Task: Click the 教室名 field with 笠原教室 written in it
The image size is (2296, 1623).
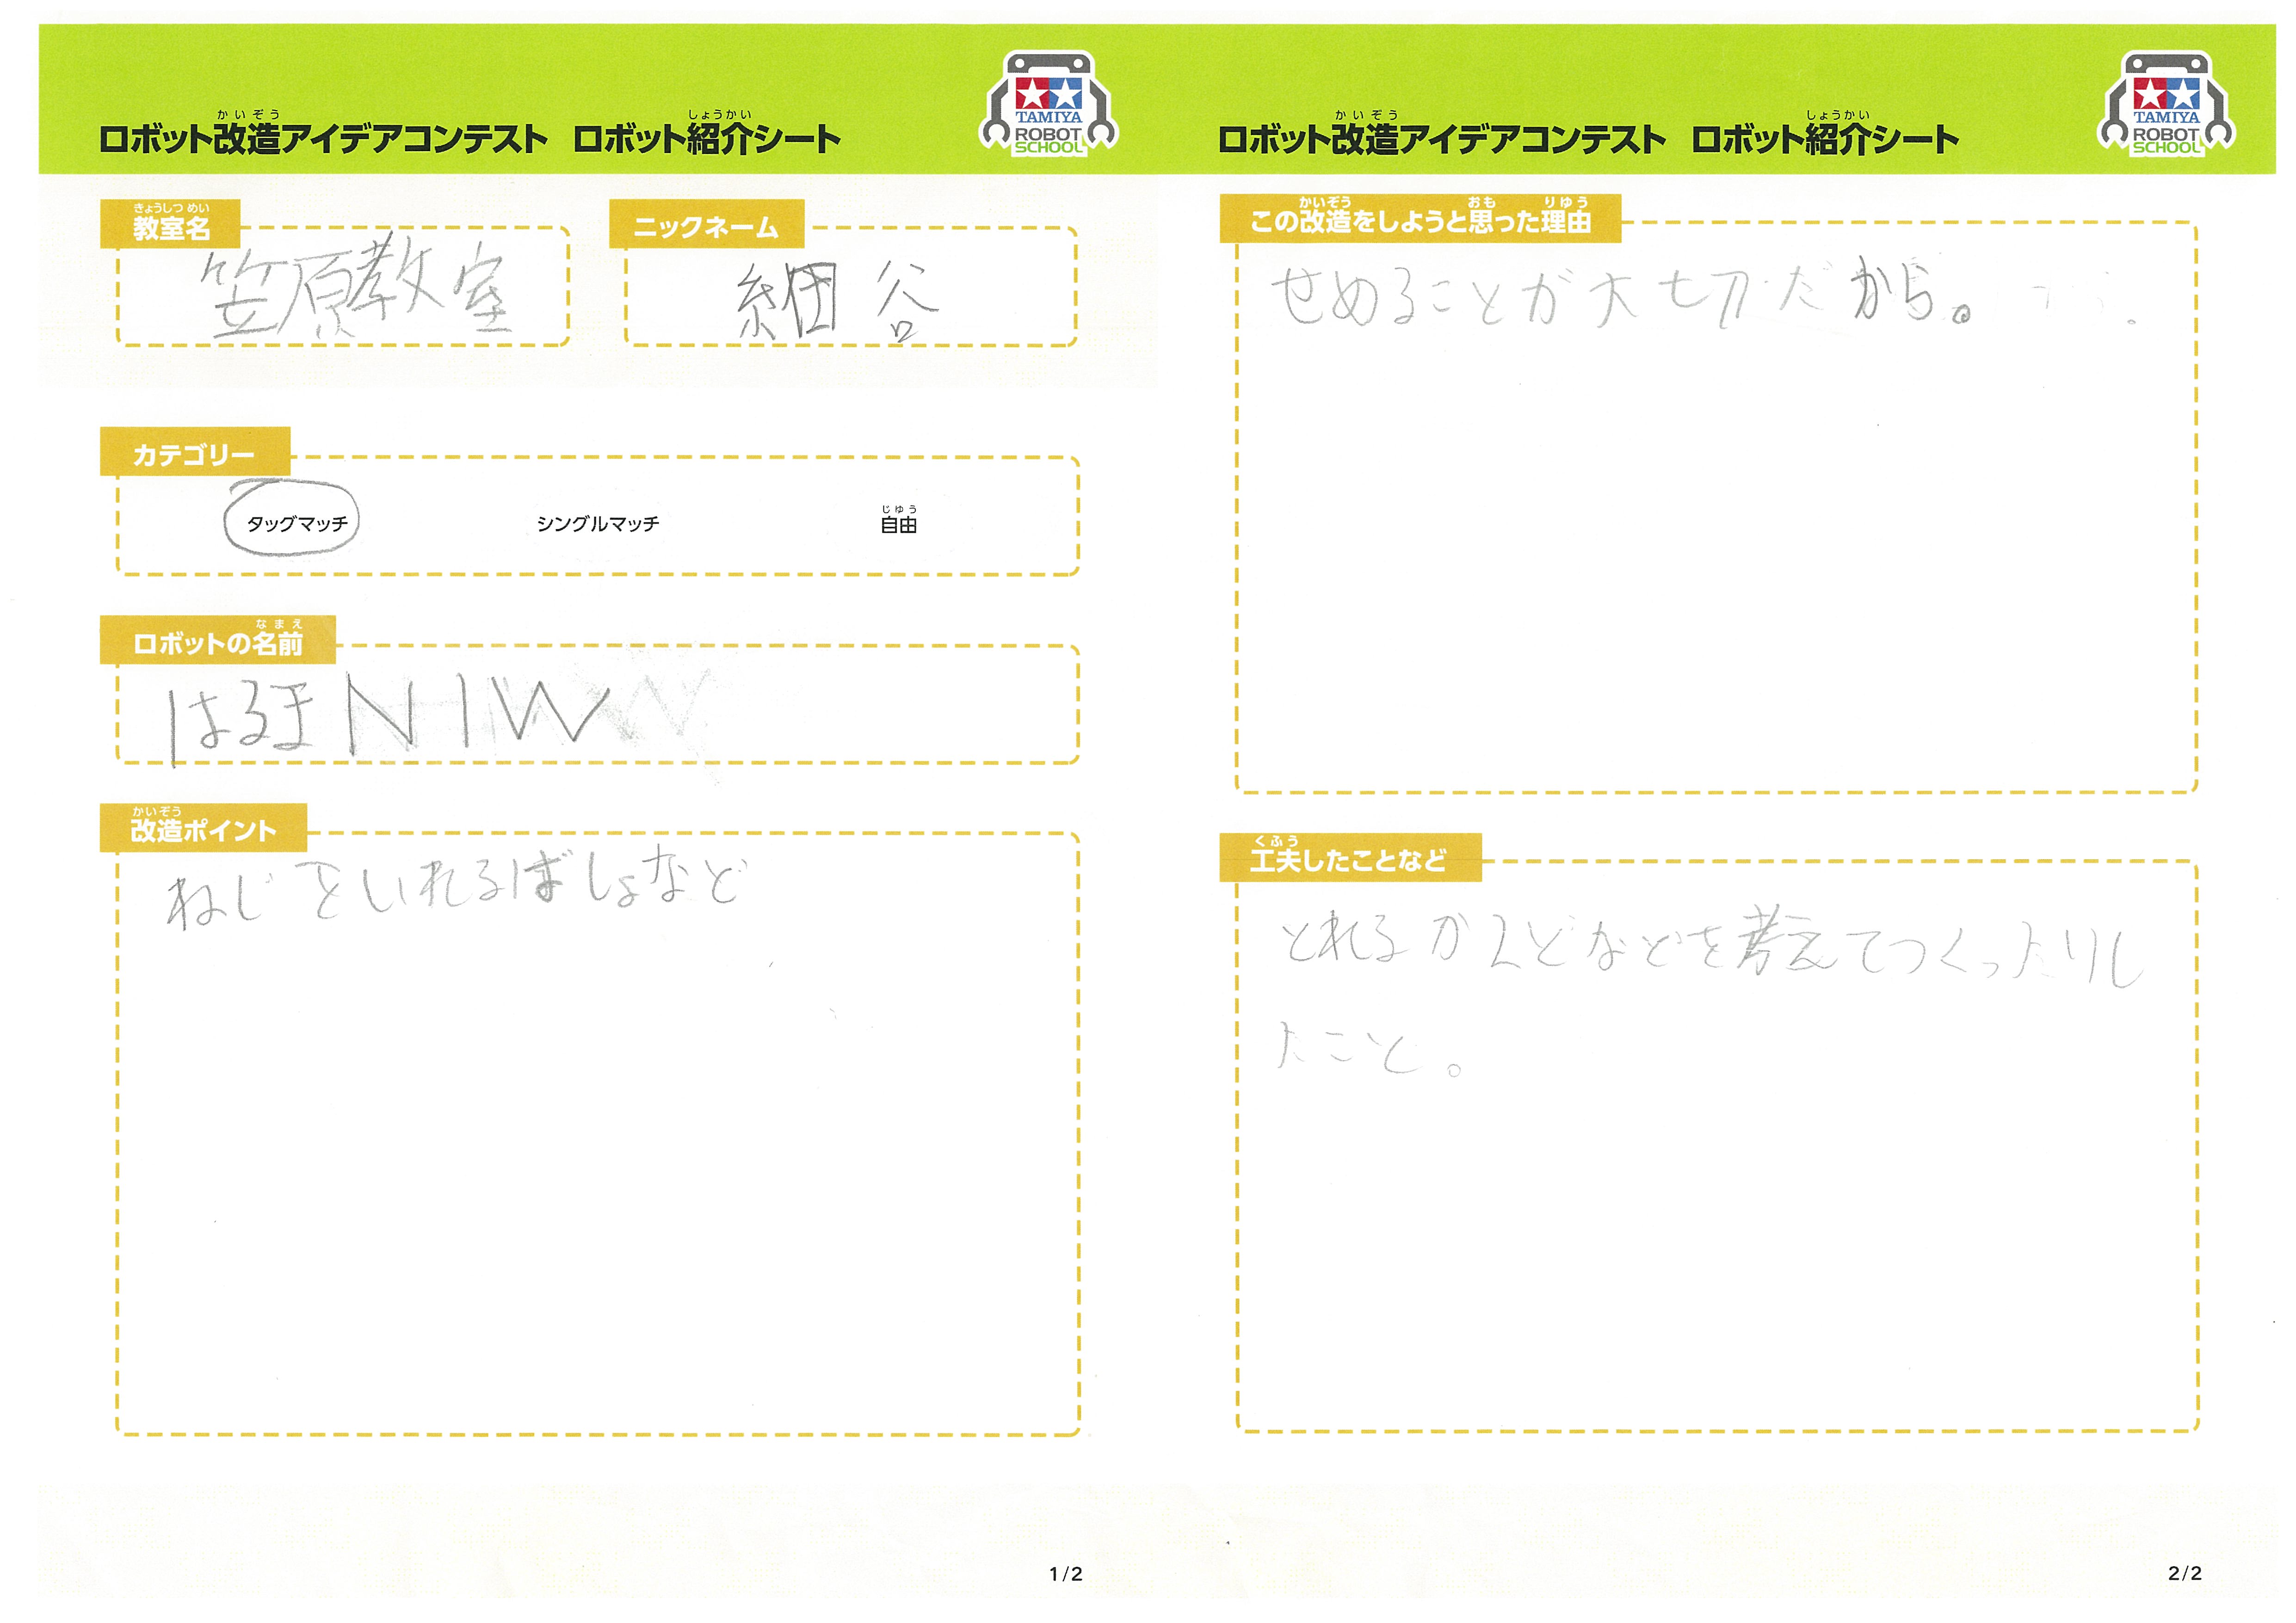Action: [343, 287]
